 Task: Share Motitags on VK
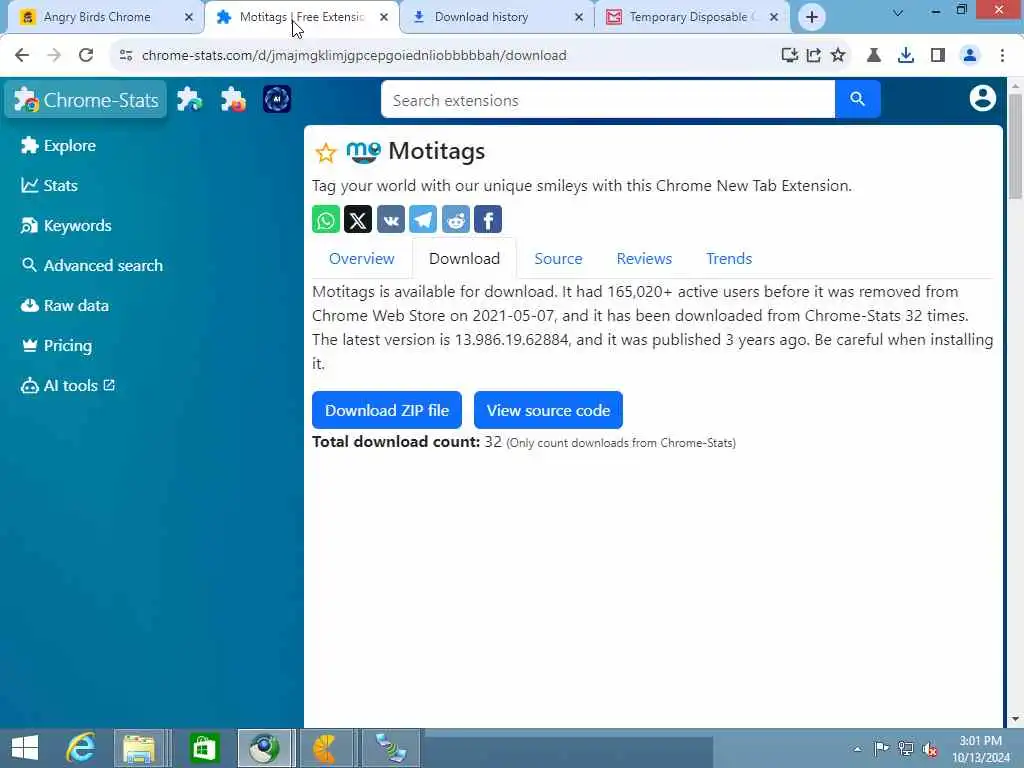(391, 219)
